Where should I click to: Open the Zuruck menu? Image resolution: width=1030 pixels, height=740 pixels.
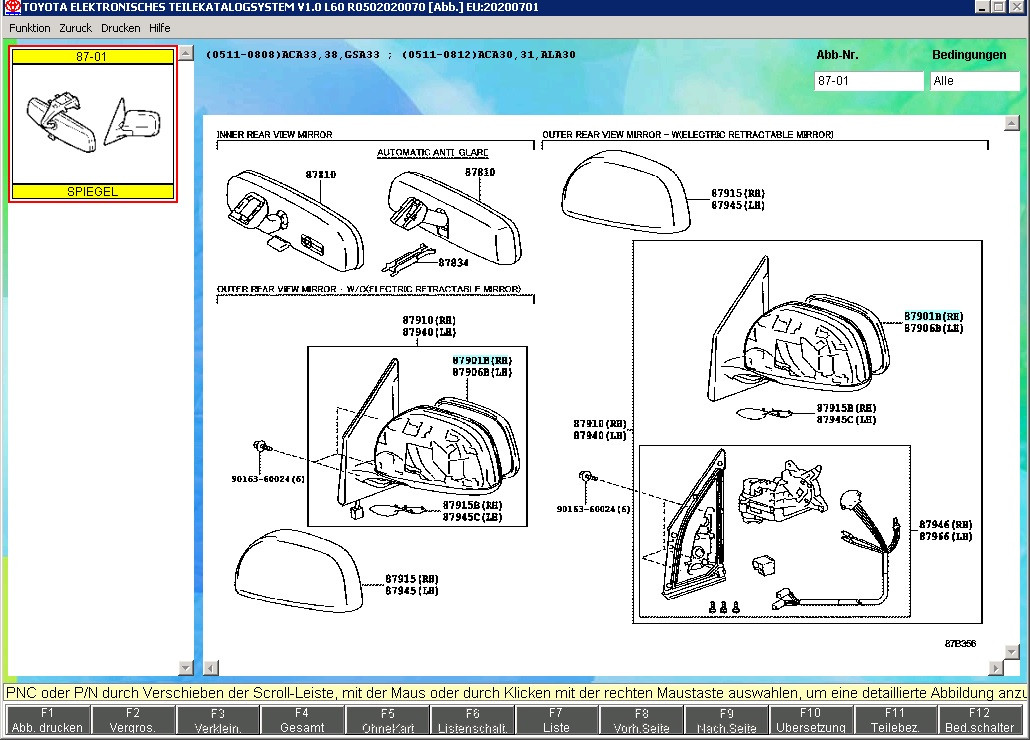tap(76, 28)
